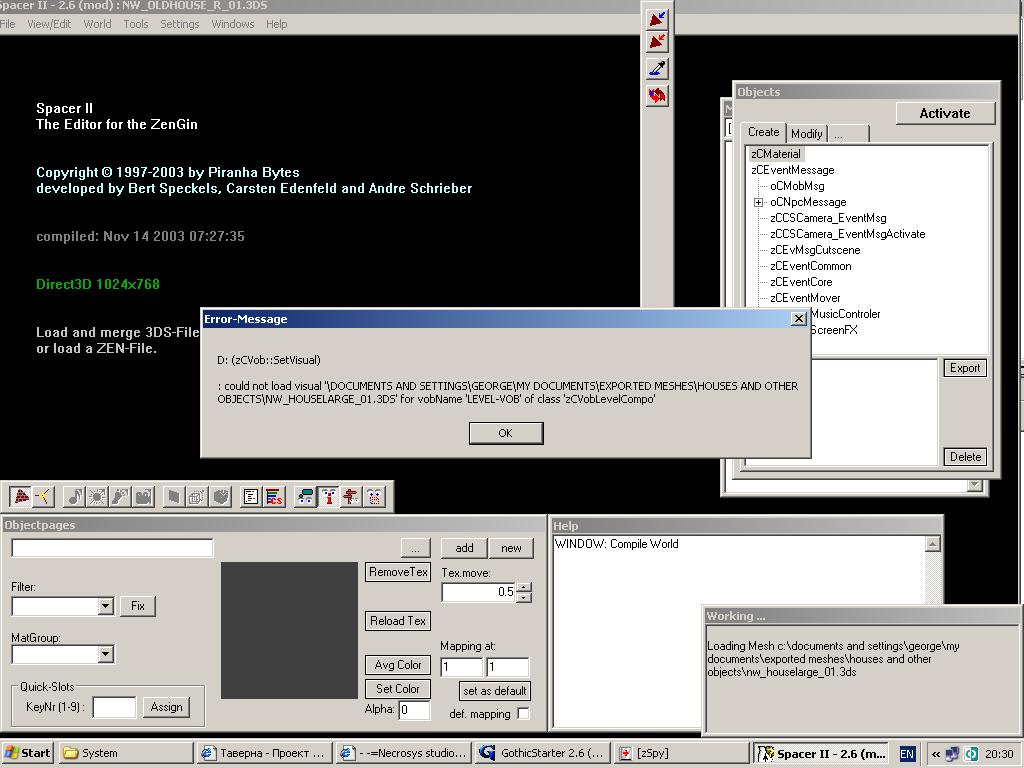
Task: Click the grayed wireframe cube toolbar icon
Action: click(x=196, y=497)
